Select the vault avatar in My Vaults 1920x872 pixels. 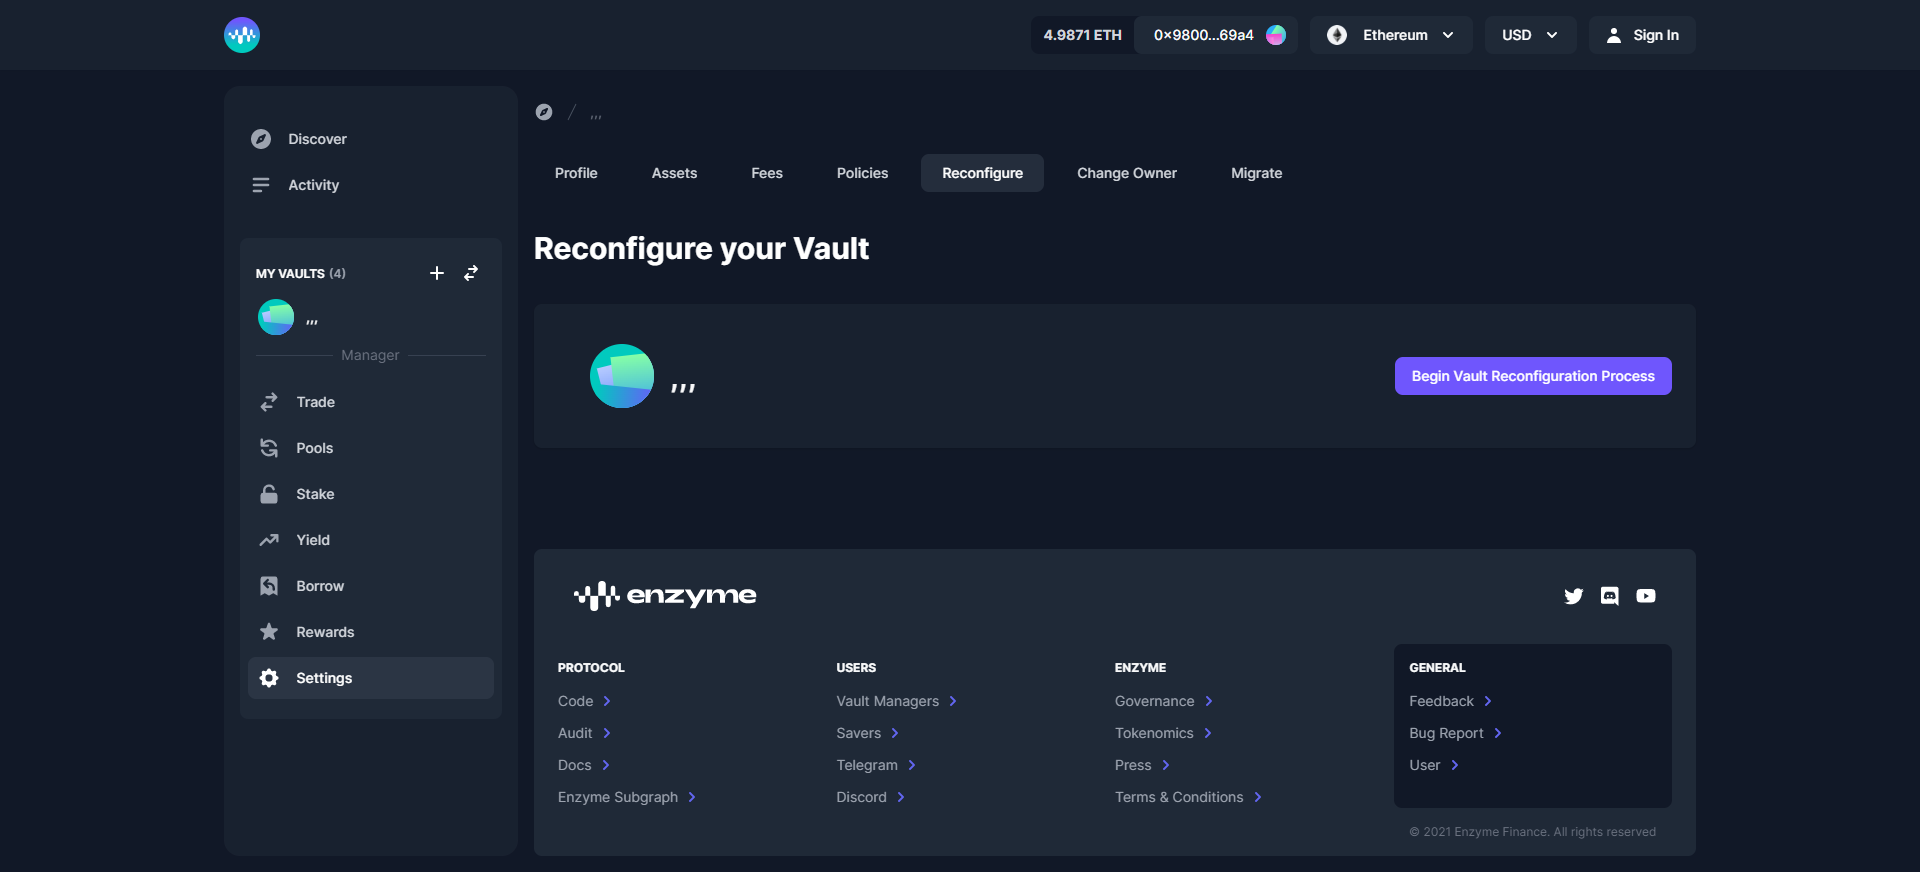(276, 317)
